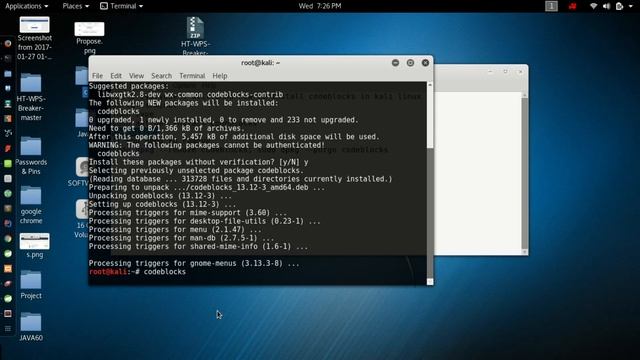Image resolution: width=640 pixels, height=360 pixels.
Task: Open the Edit menu in terminal
Action: [116, 76]
